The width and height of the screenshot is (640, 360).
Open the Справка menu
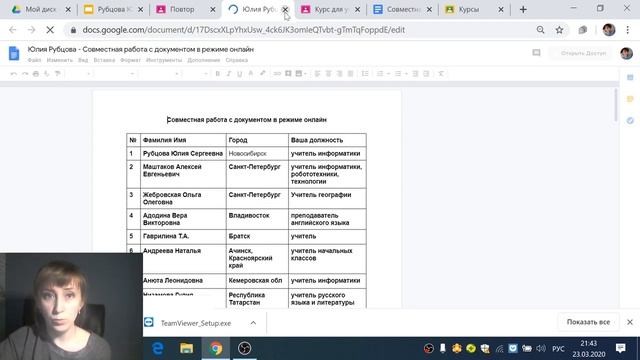[237, 60]
